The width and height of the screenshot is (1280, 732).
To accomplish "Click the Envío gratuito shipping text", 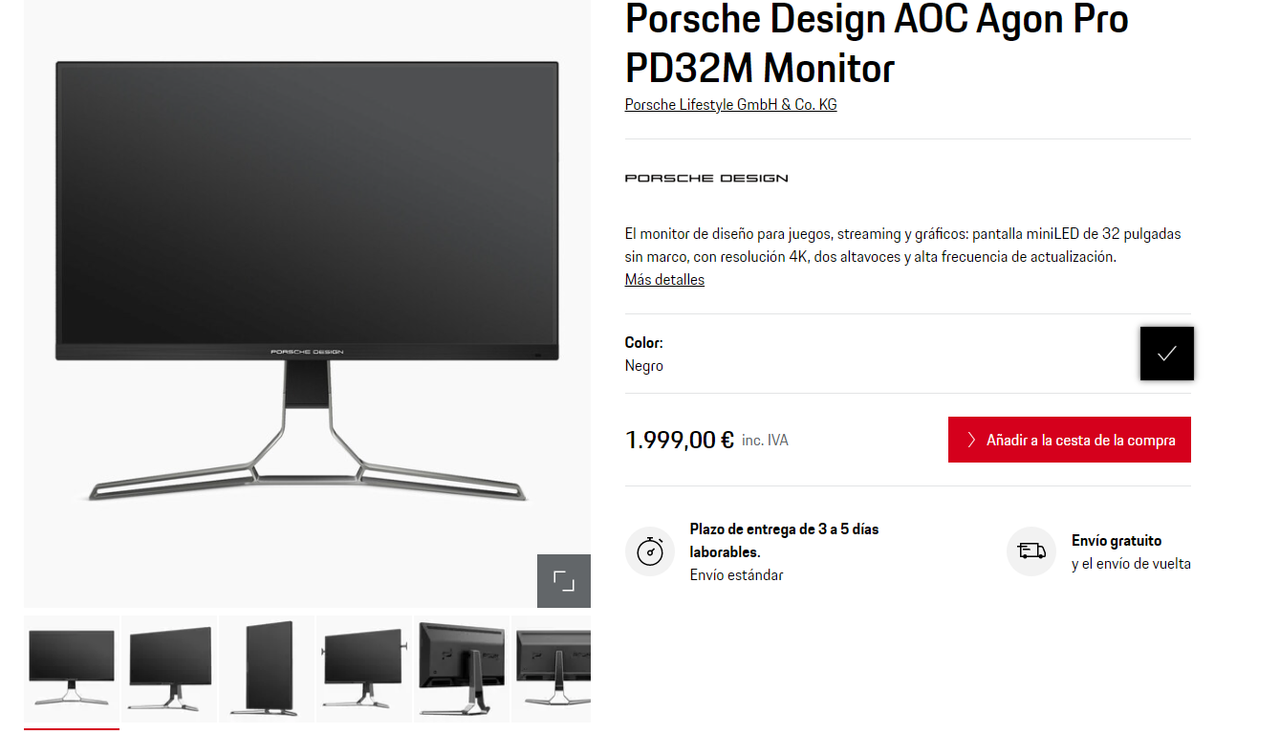I will [1116, 541].
